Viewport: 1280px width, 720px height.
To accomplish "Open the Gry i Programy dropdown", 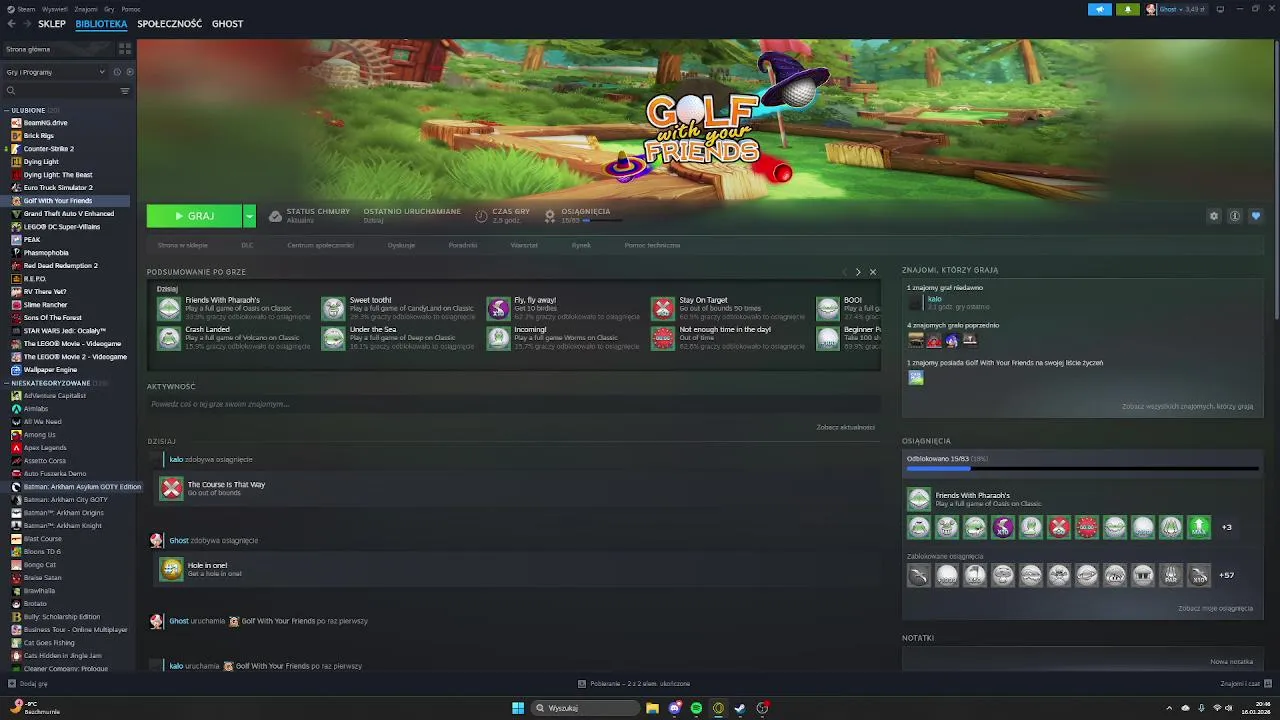I will pyautogui.click(x=55, y=72).
